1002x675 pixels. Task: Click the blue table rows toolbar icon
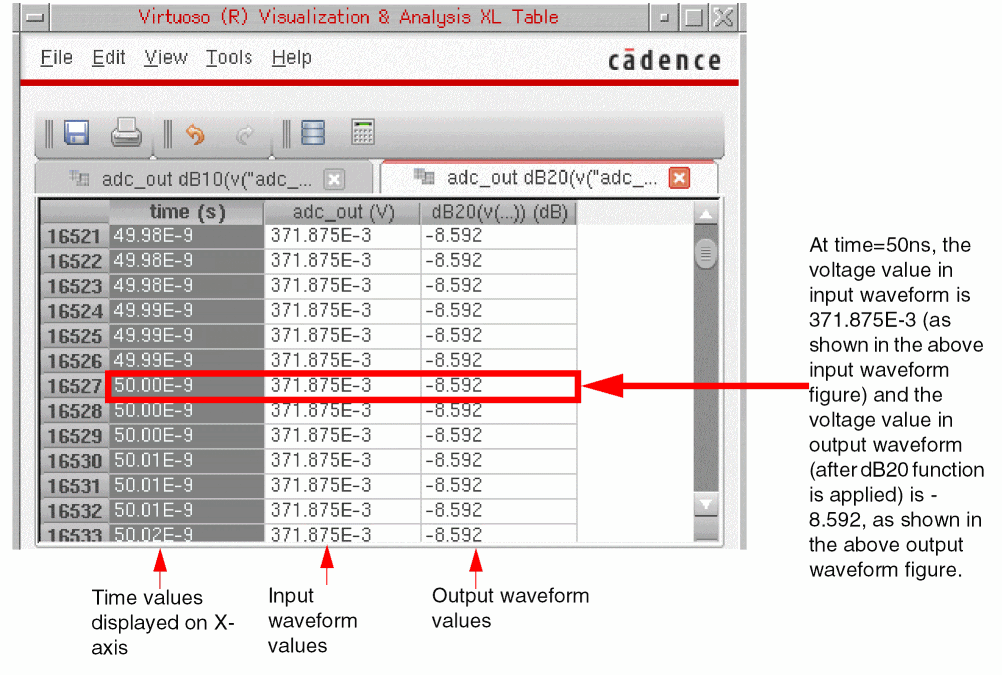point(313,133)
